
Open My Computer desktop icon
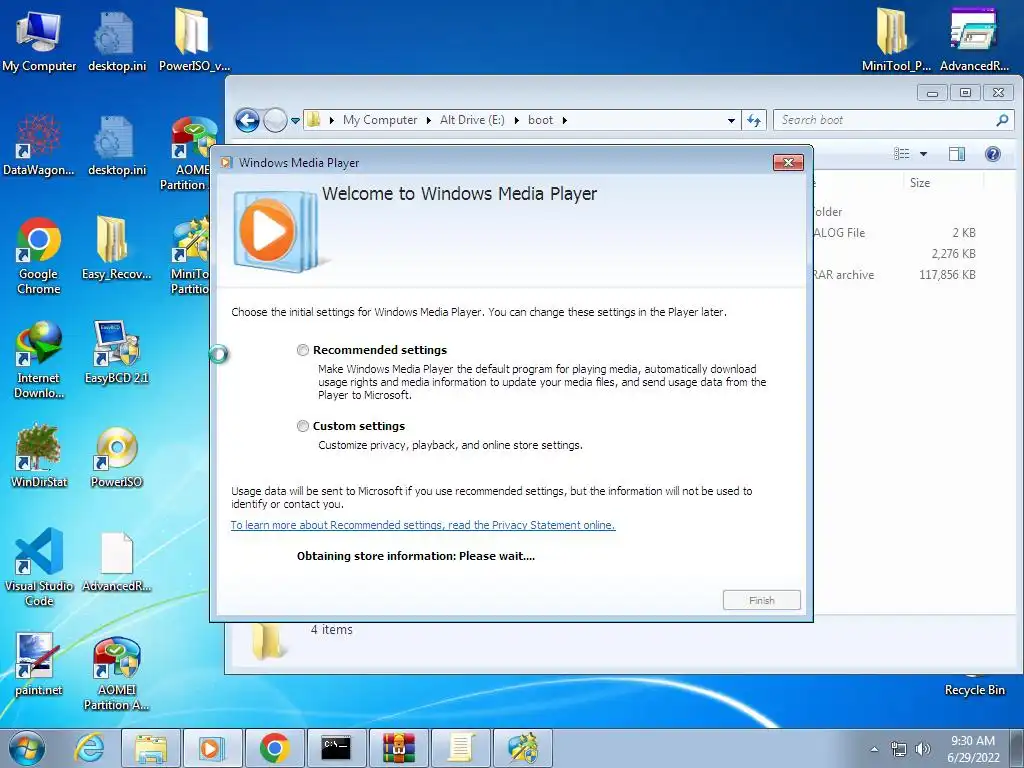pos(39,40)
